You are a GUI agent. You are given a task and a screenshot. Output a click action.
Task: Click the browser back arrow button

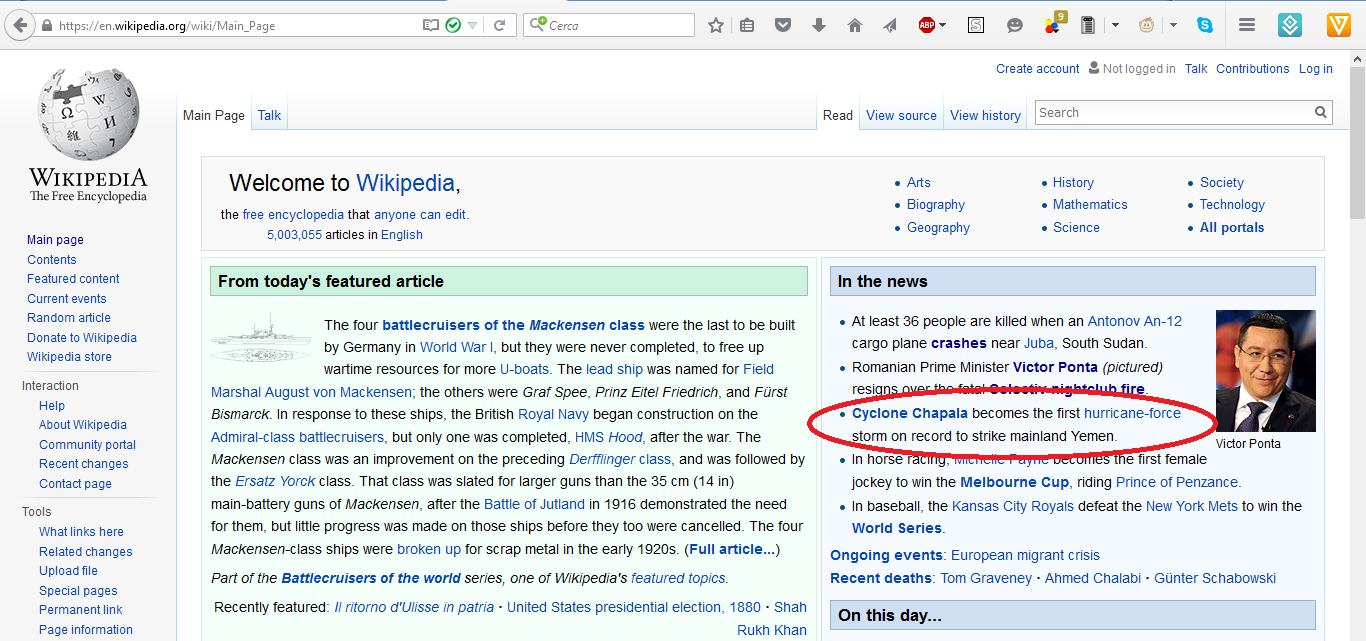coord(19,25)
